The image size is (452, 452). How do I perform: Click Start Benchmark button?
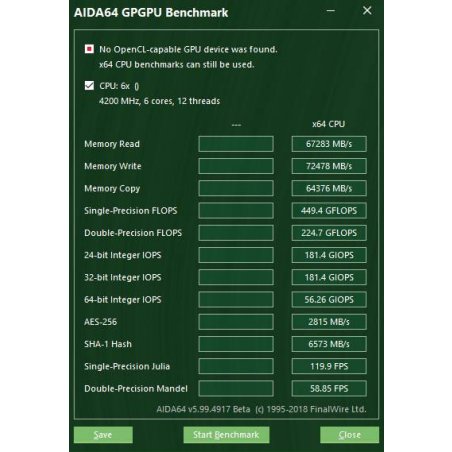[x=226, y=435]
